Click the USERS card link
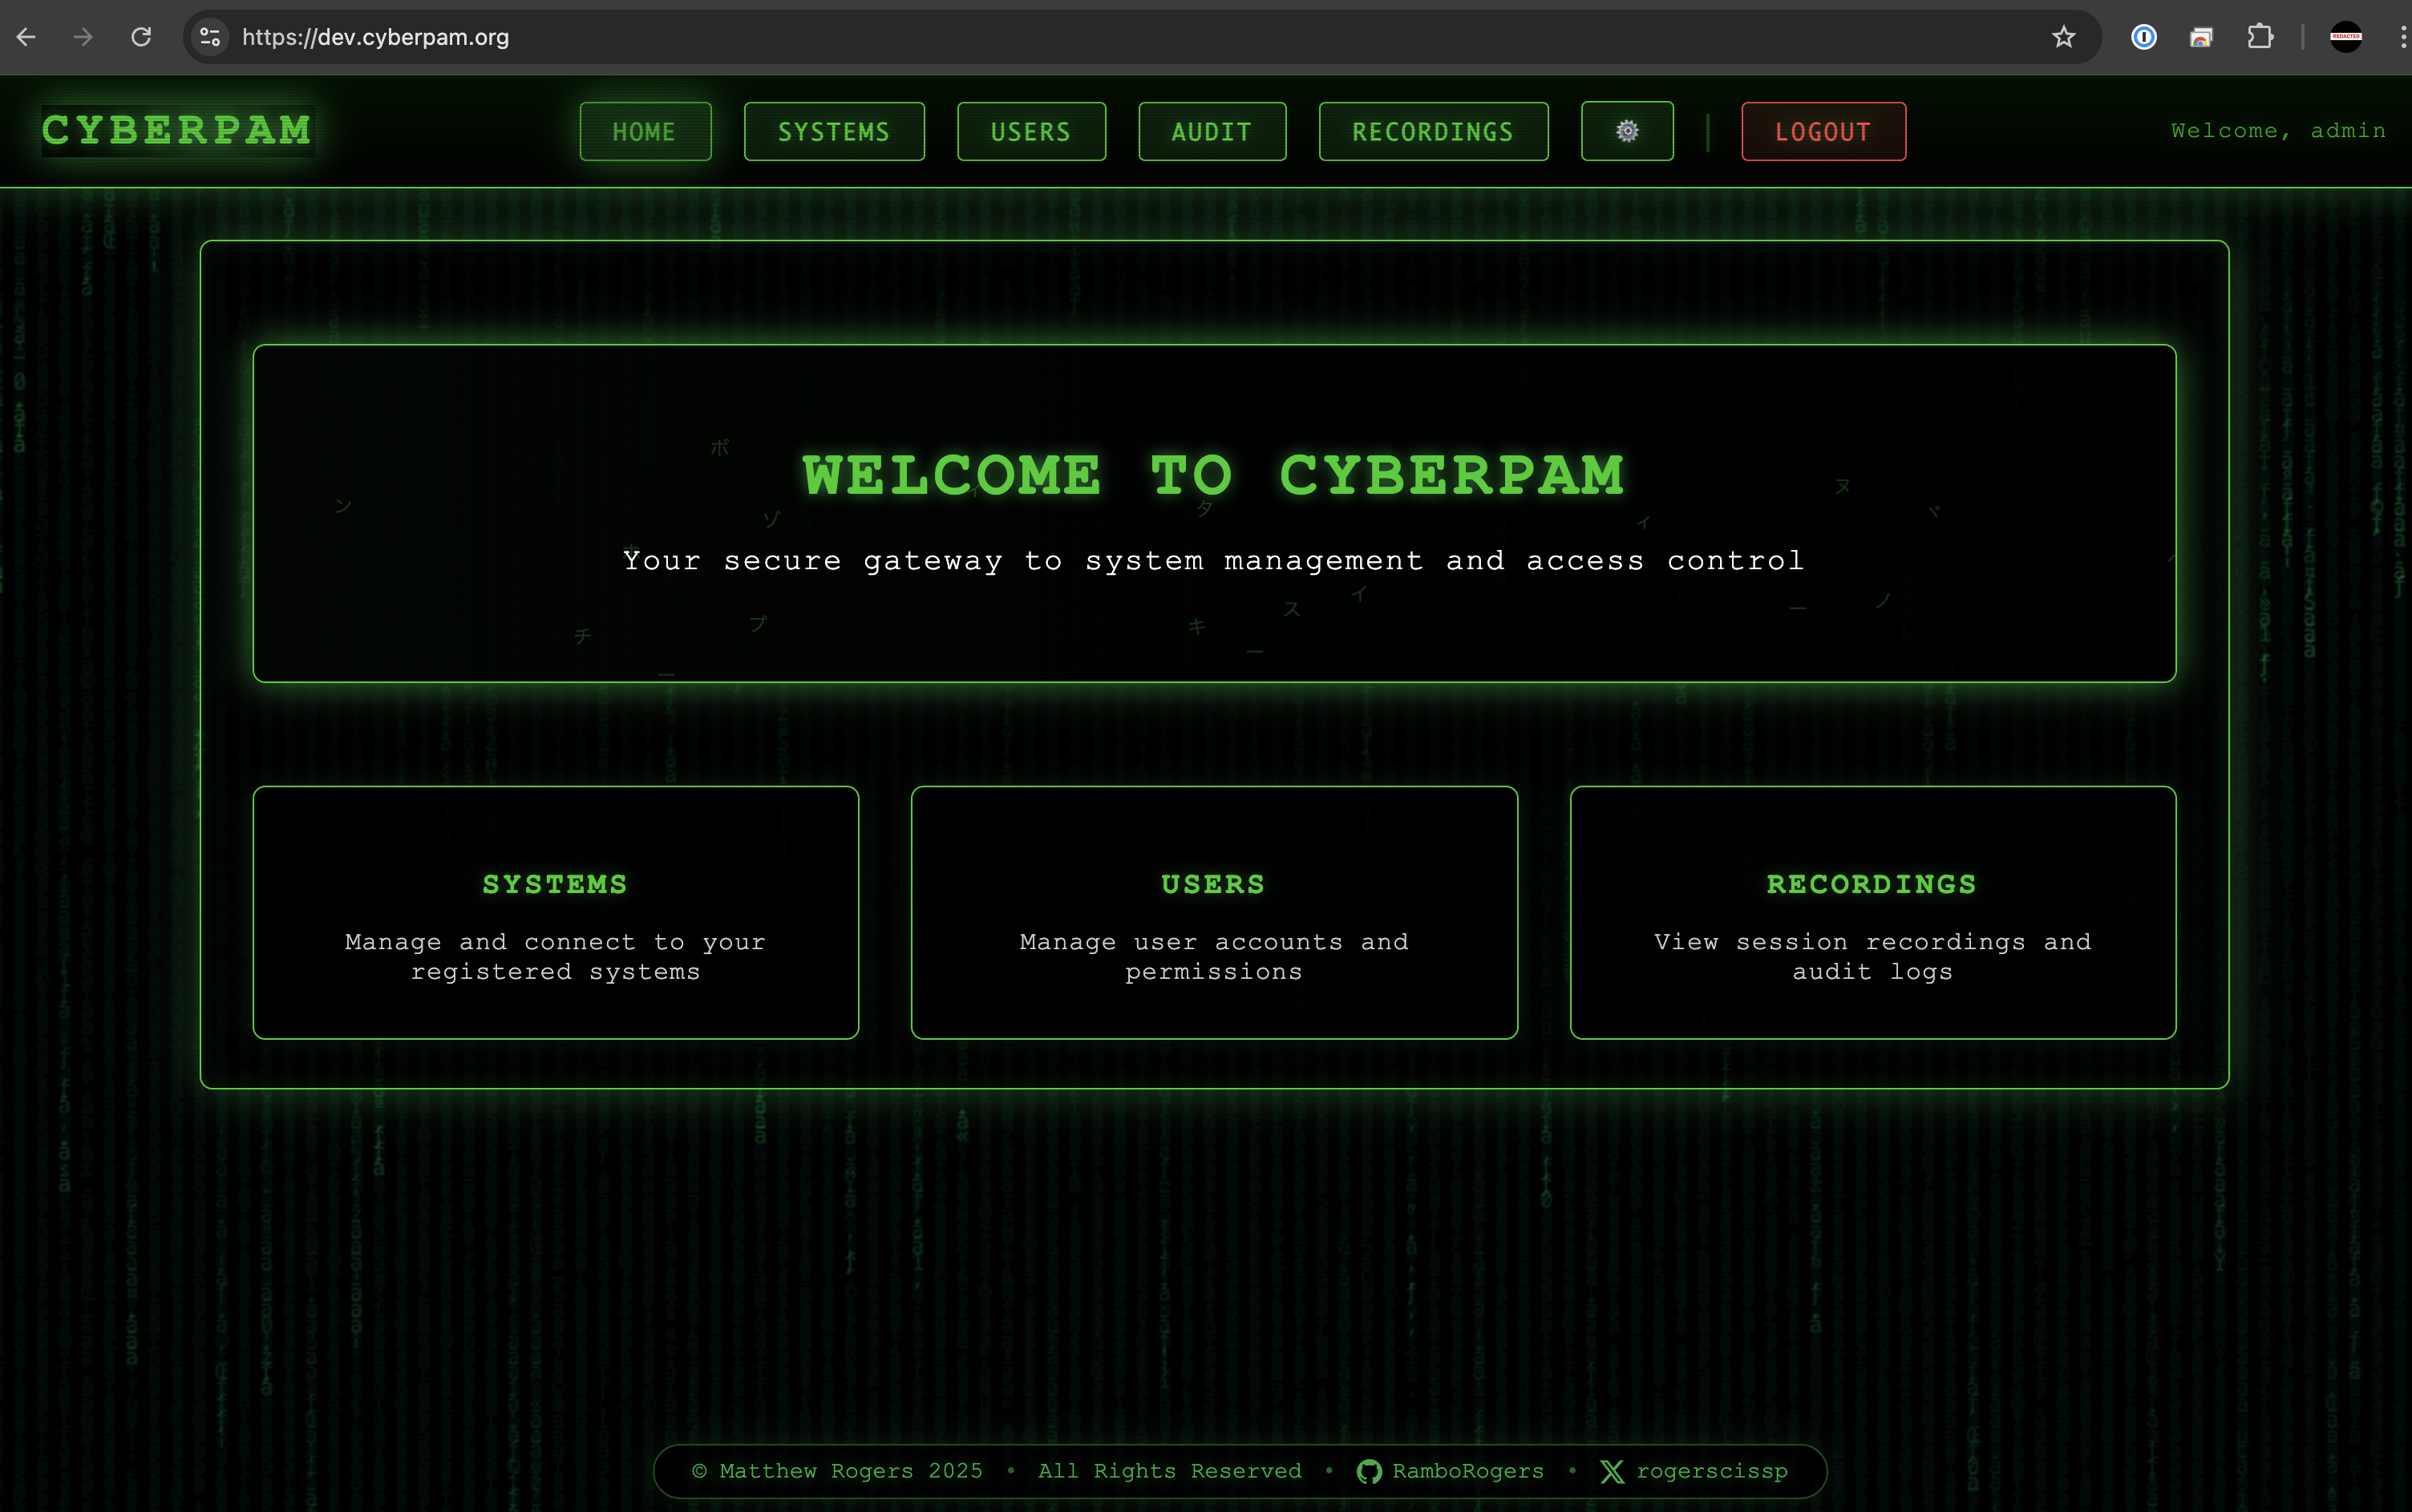 1214,913
